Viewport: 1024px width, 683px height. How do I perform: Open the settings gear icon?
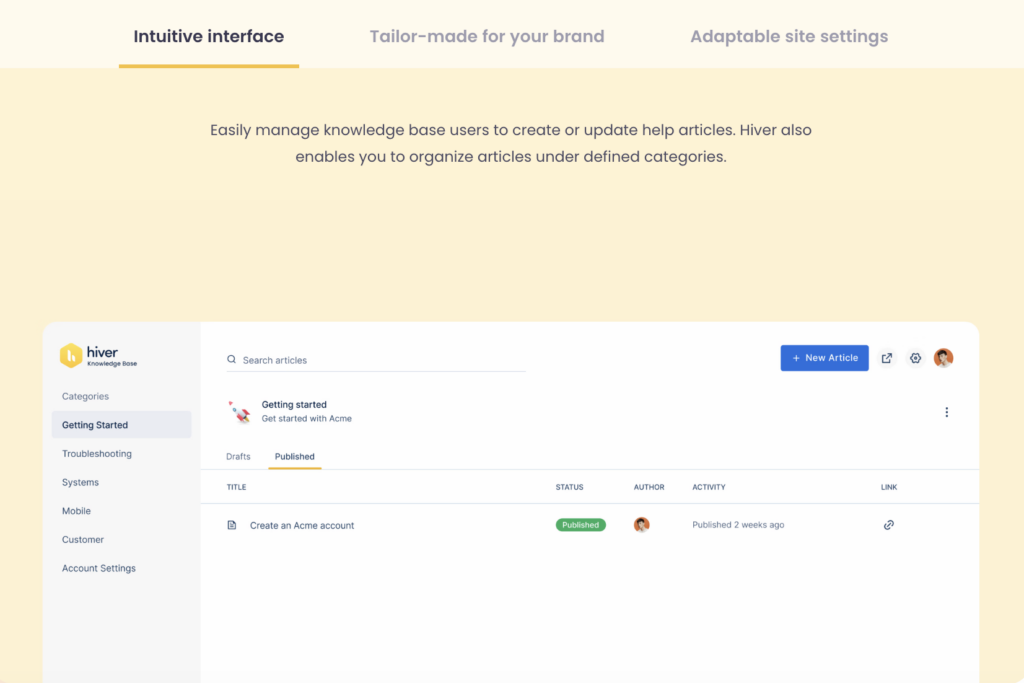click(915, 358)
